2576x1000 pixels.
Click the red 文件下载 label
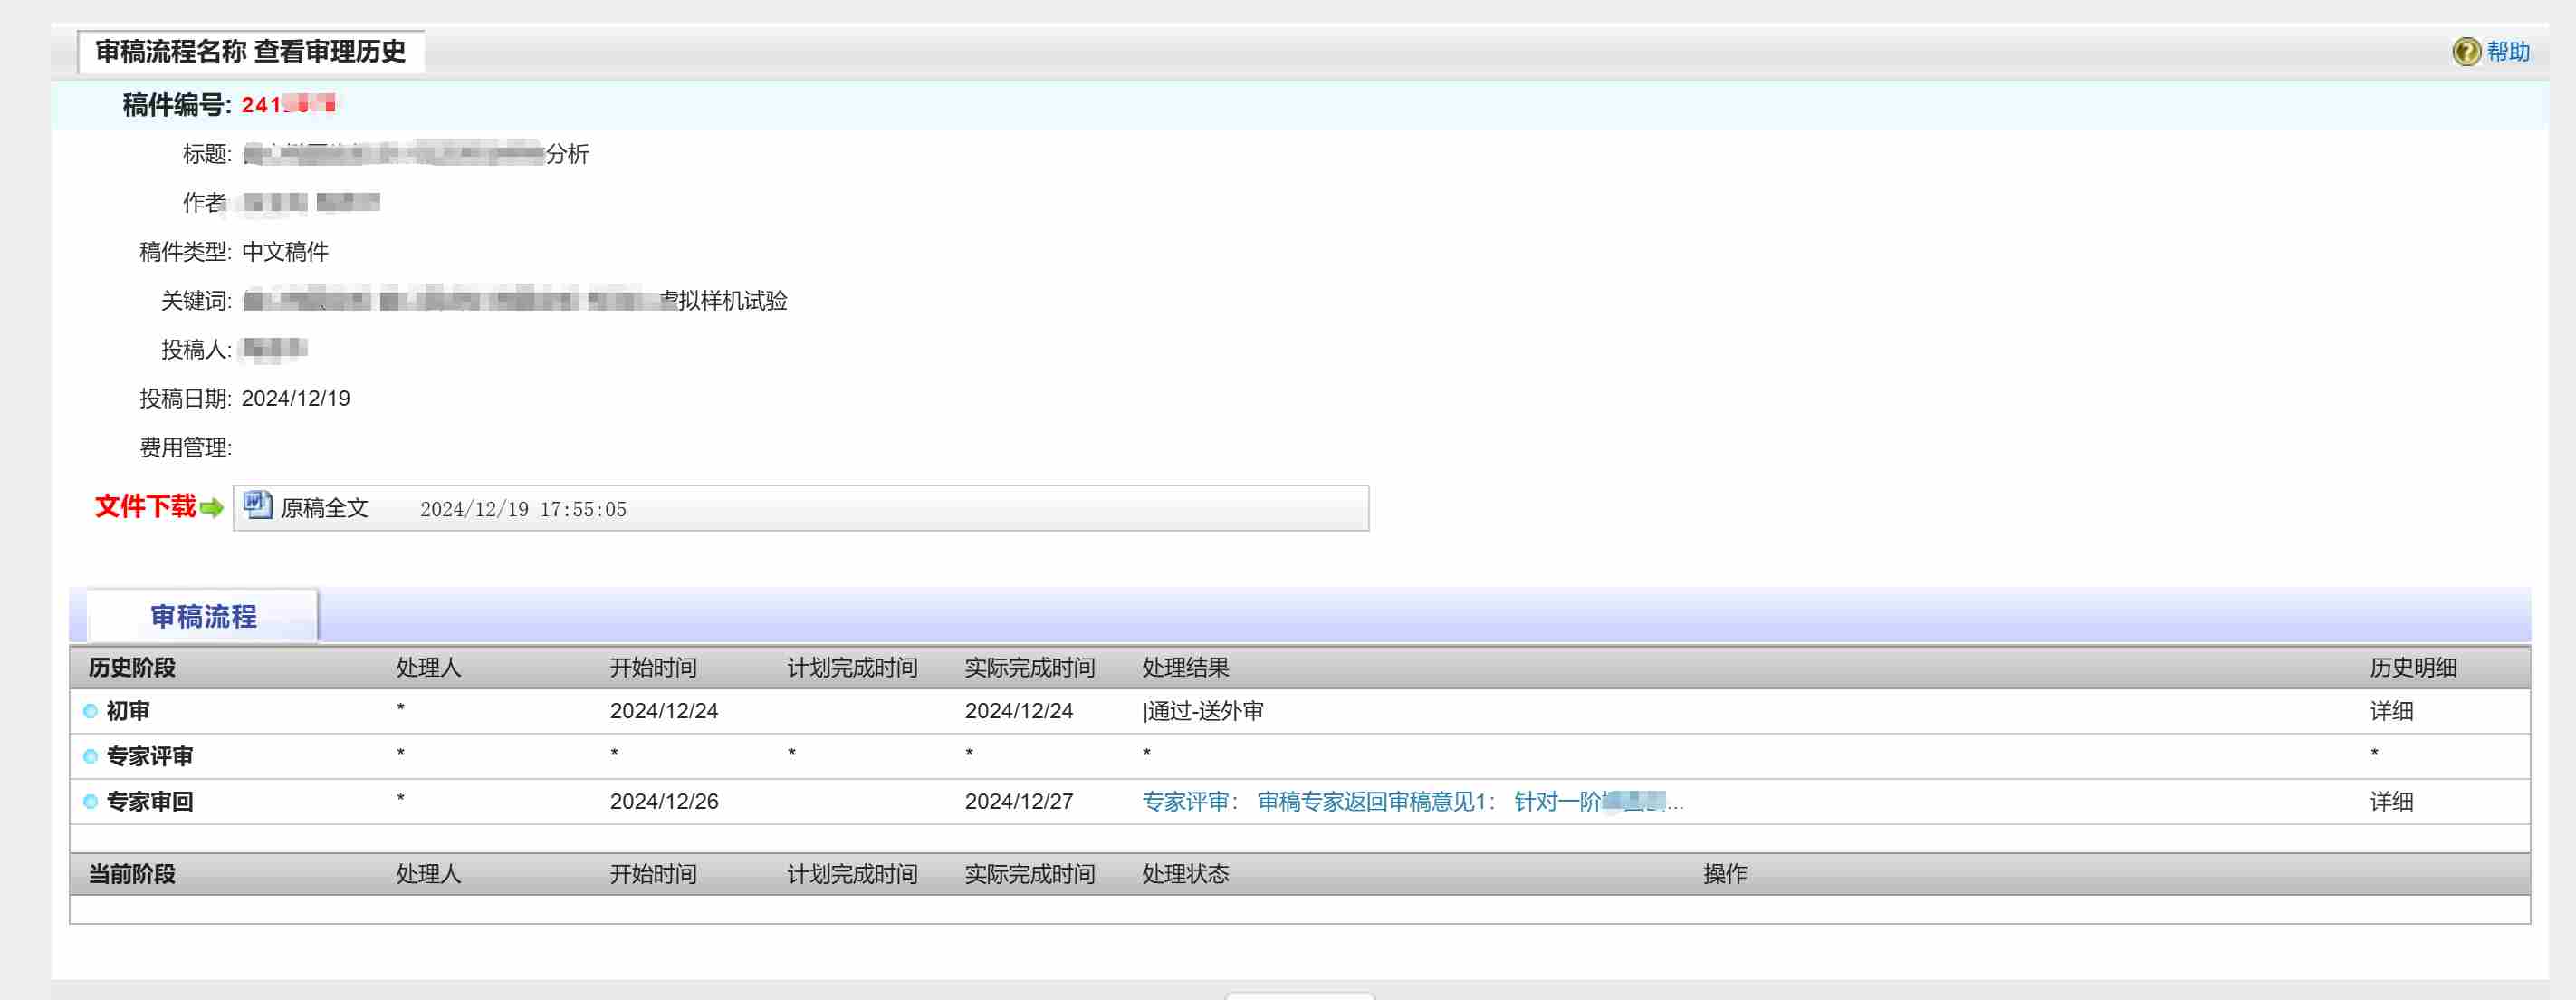145,507
